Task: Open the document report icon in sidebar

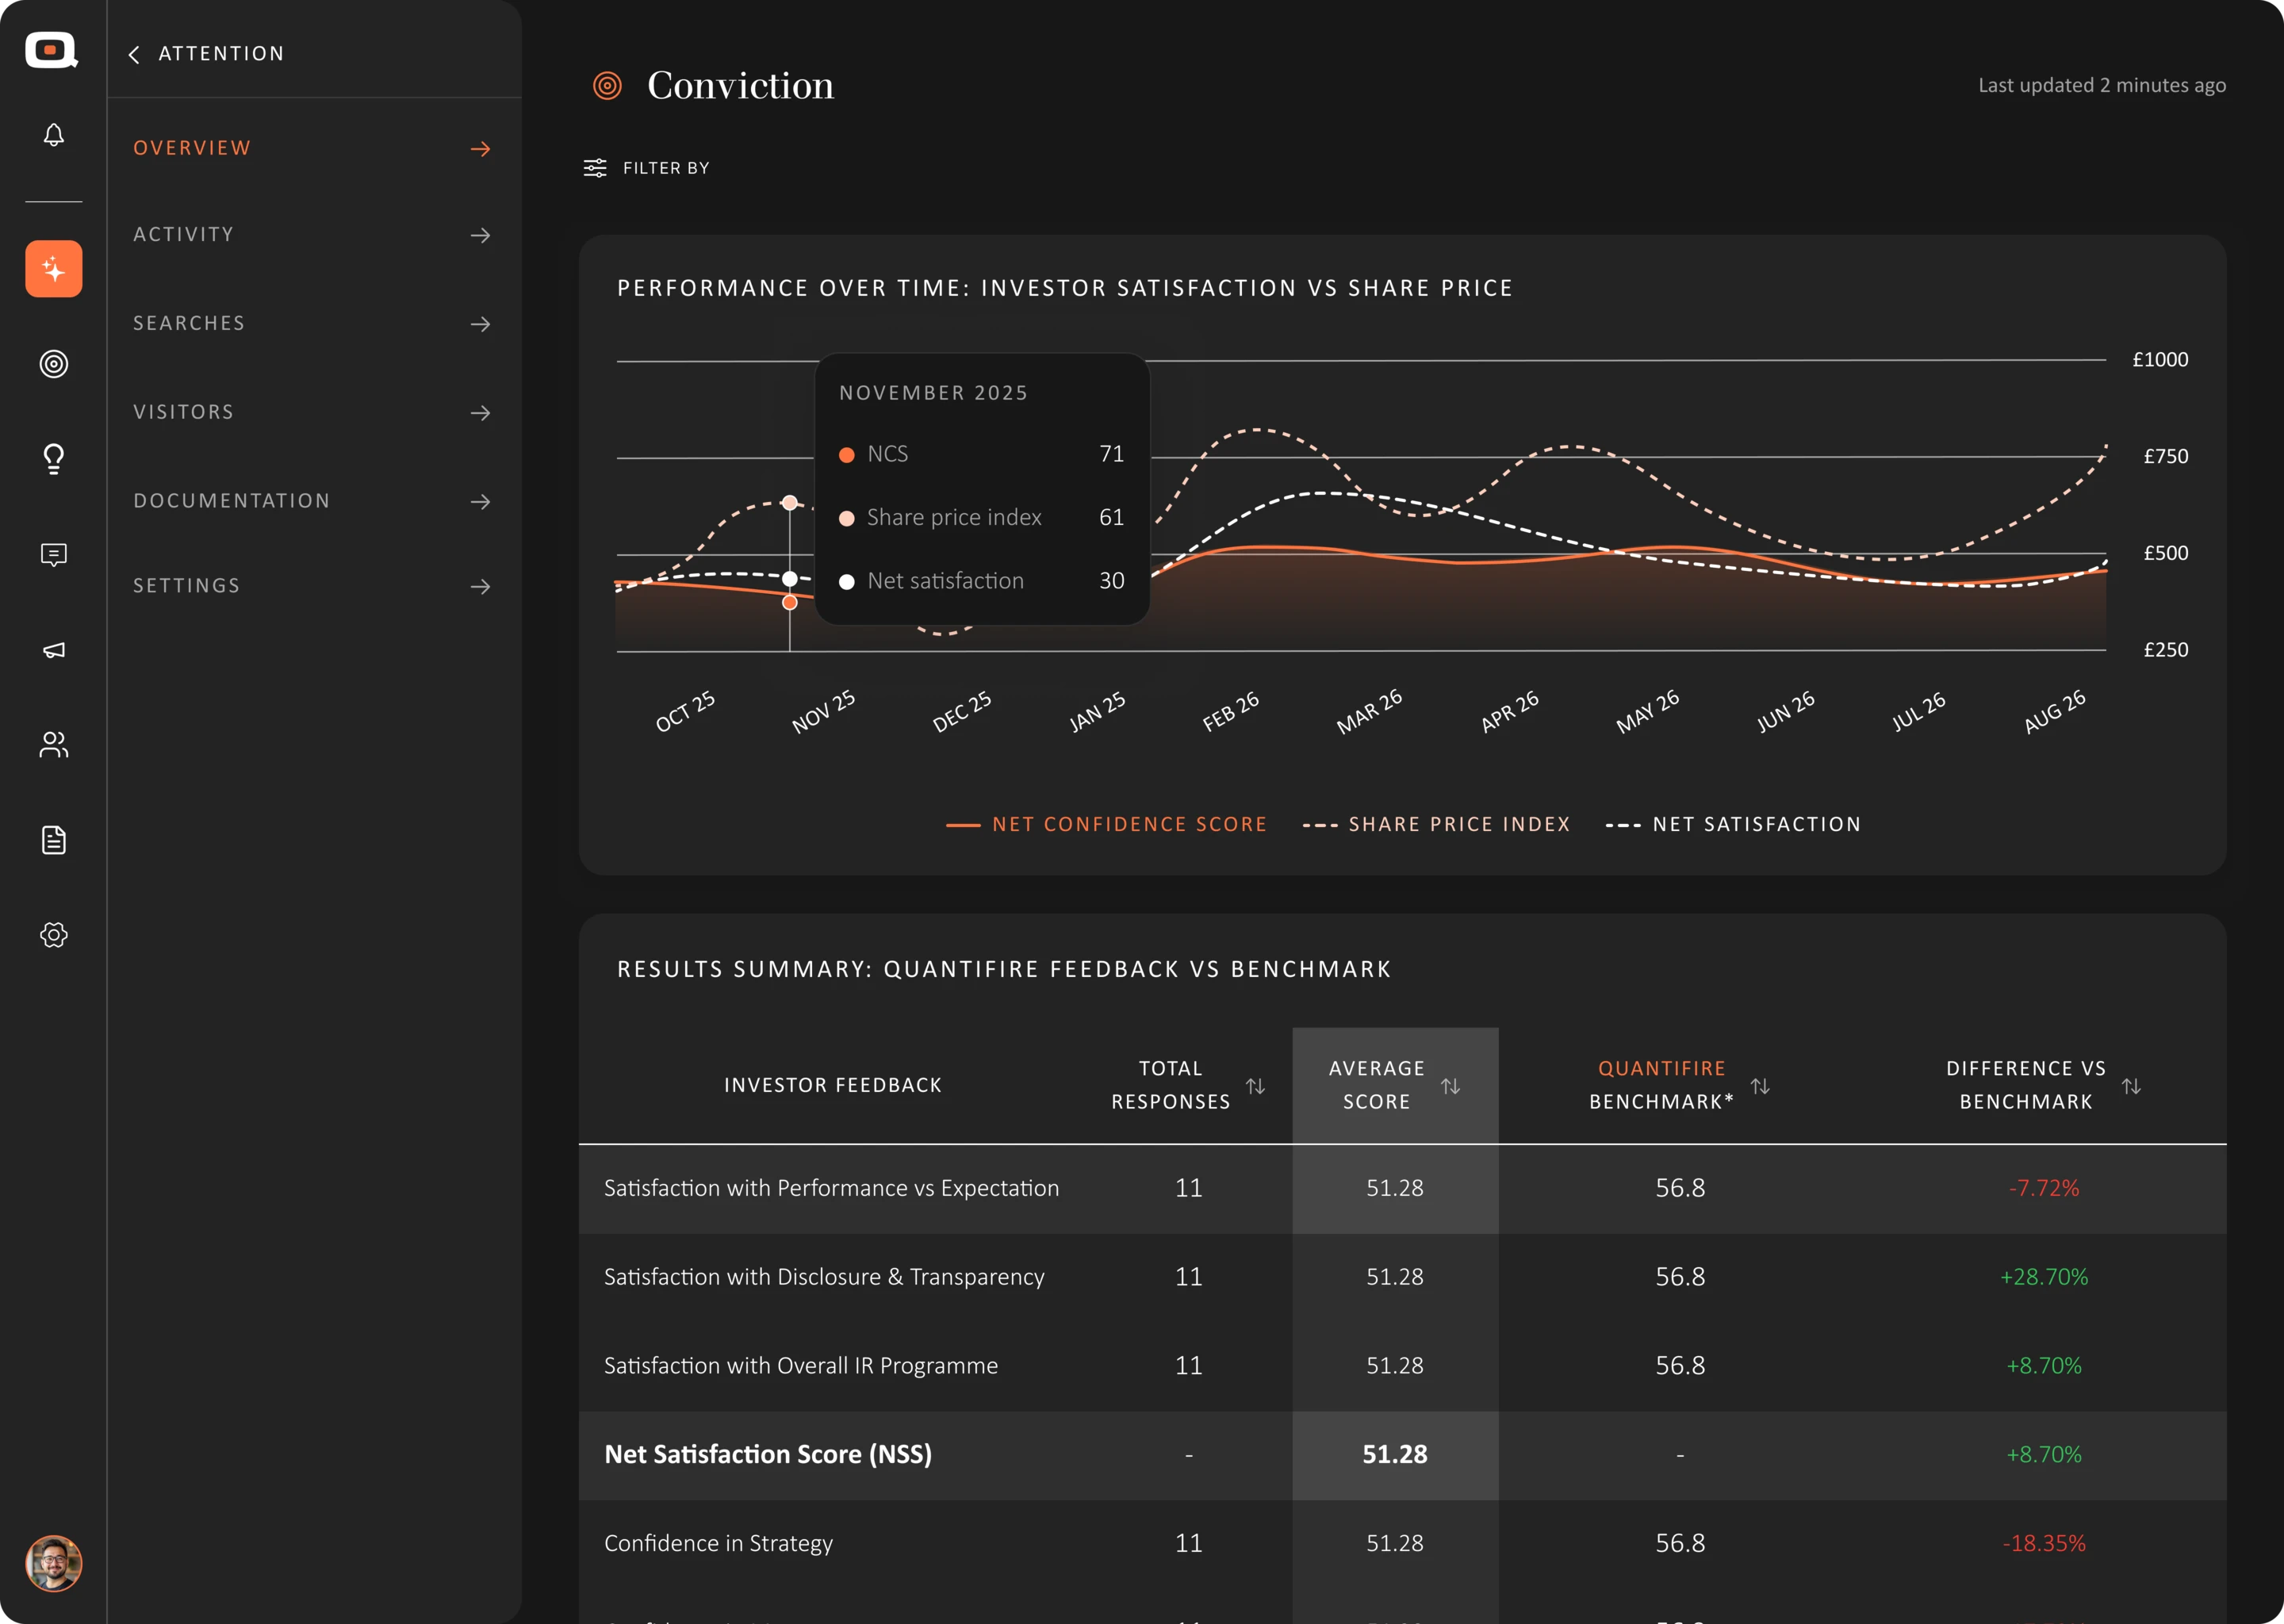Action: 54,840
